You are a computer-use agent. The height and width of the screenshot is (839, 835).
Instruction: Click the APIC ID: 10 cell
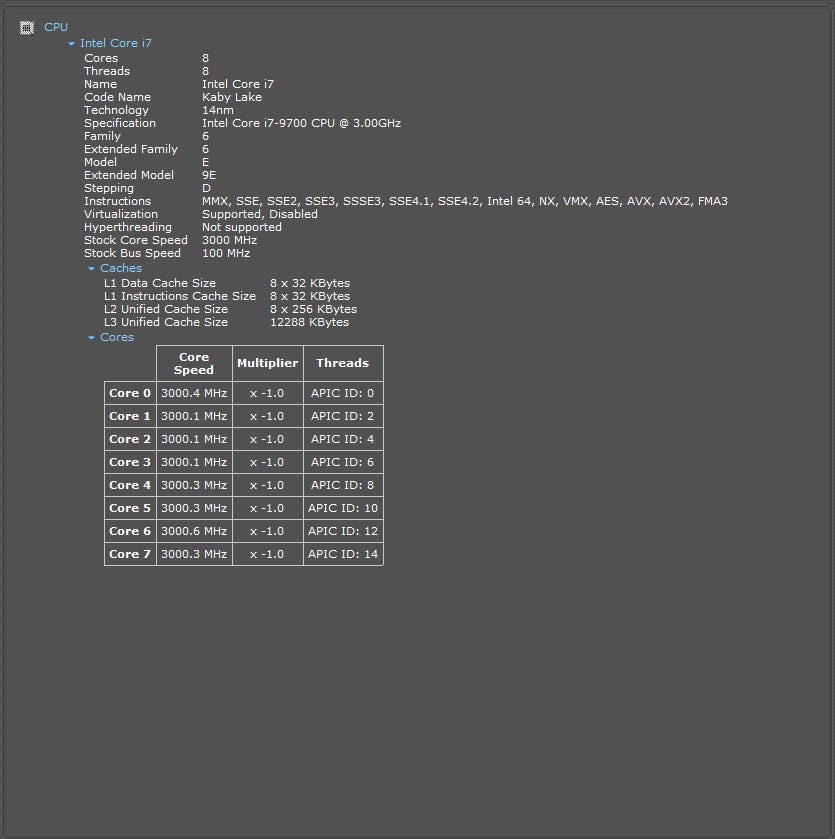click(x=343, y=508)
